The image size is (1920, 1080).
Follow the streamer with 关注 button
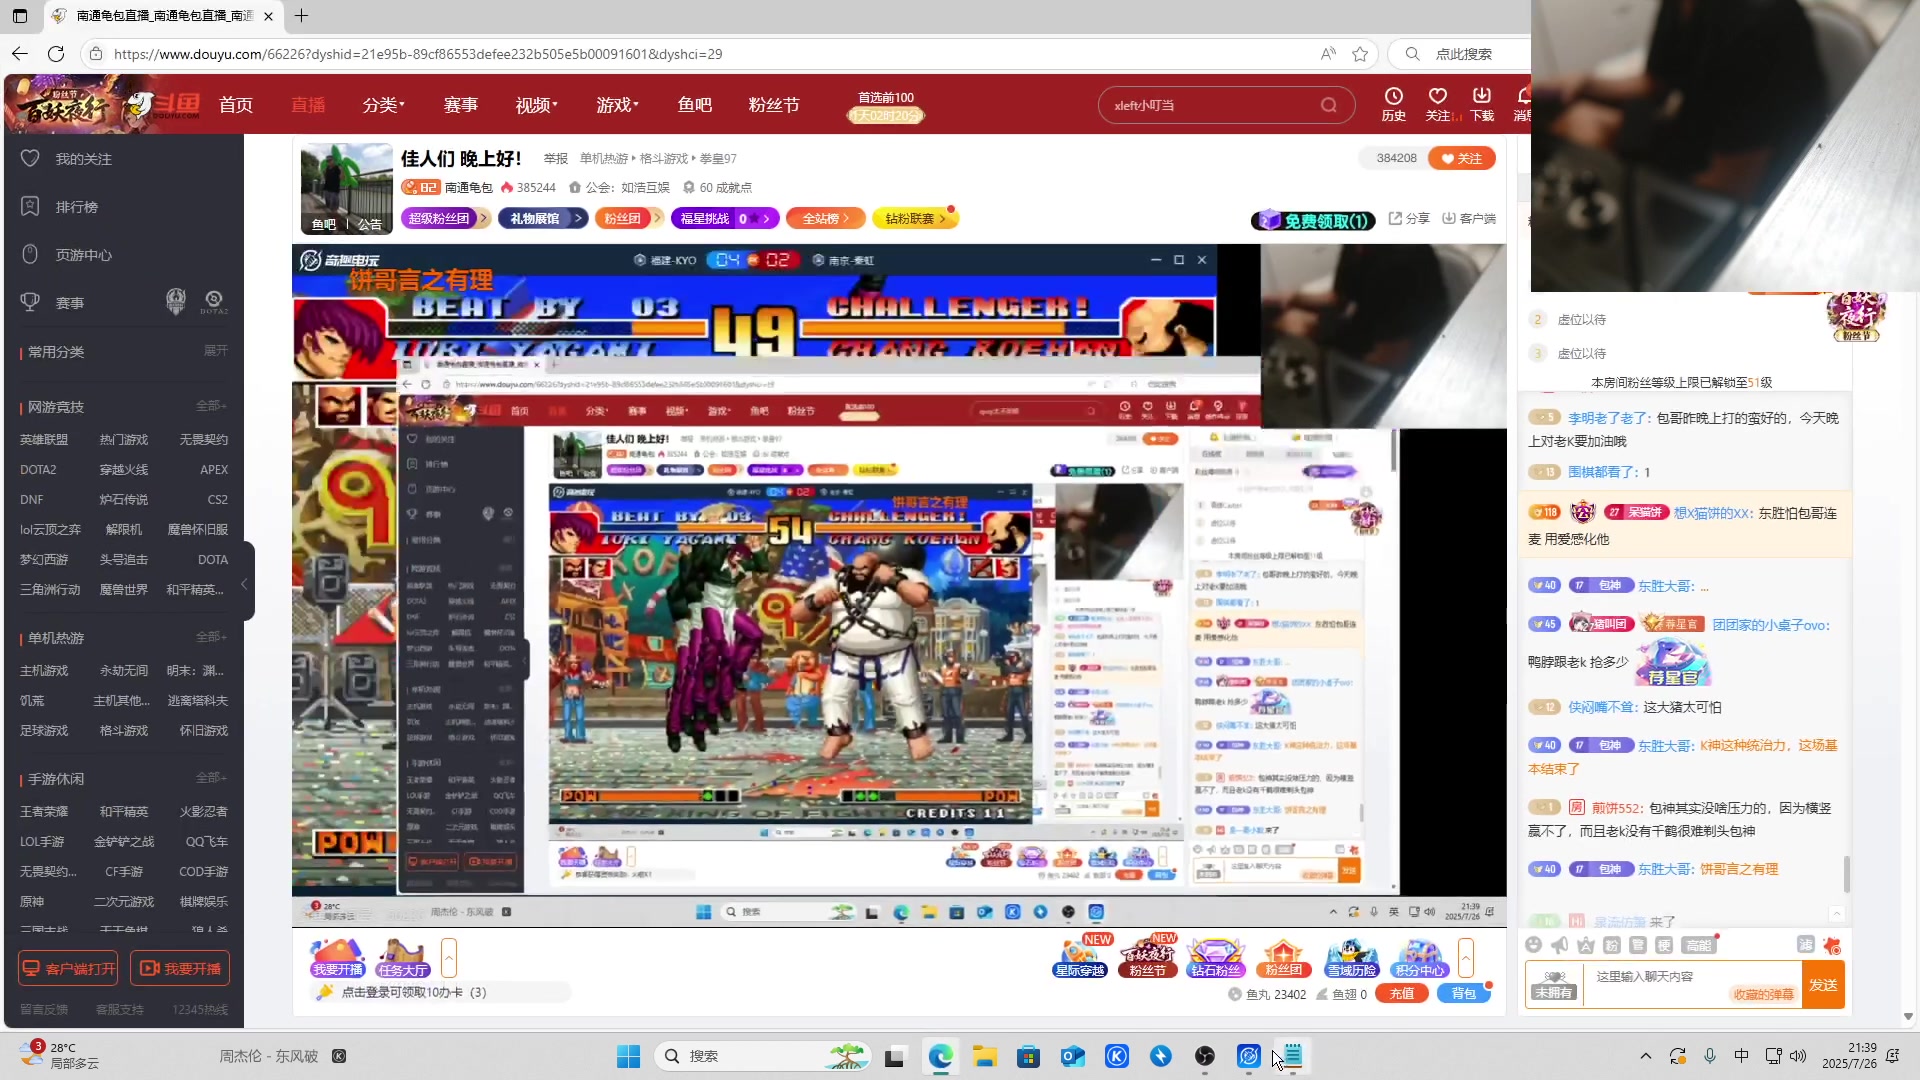coord(1462,158)
